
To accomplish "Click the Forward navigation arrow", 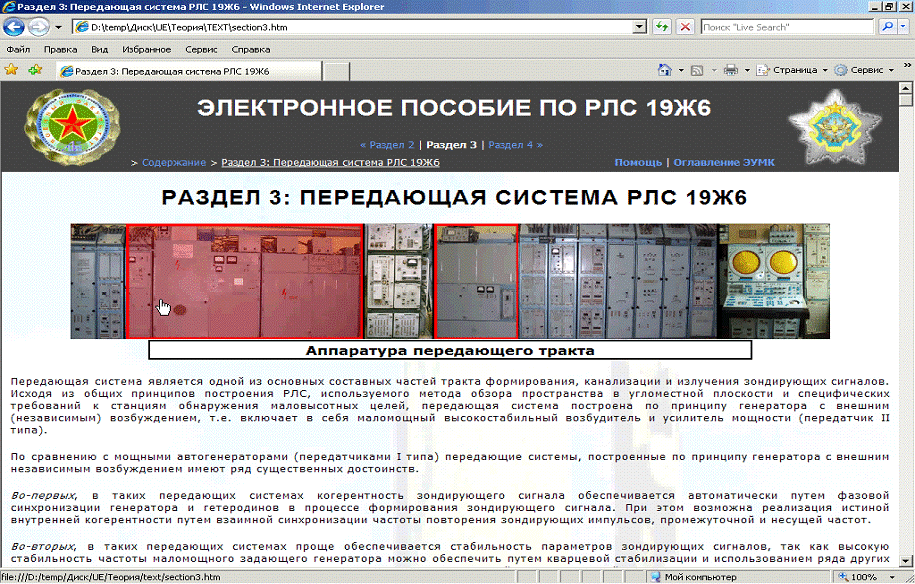I will 39,27.
